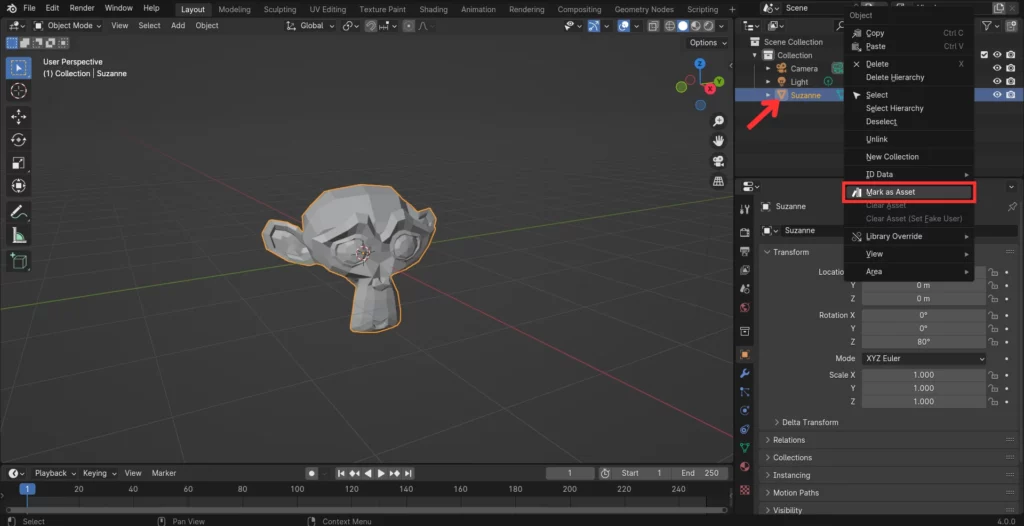Select the Measure ruler tool
This screenshot has width=1024, height=526.
(18, 235)
